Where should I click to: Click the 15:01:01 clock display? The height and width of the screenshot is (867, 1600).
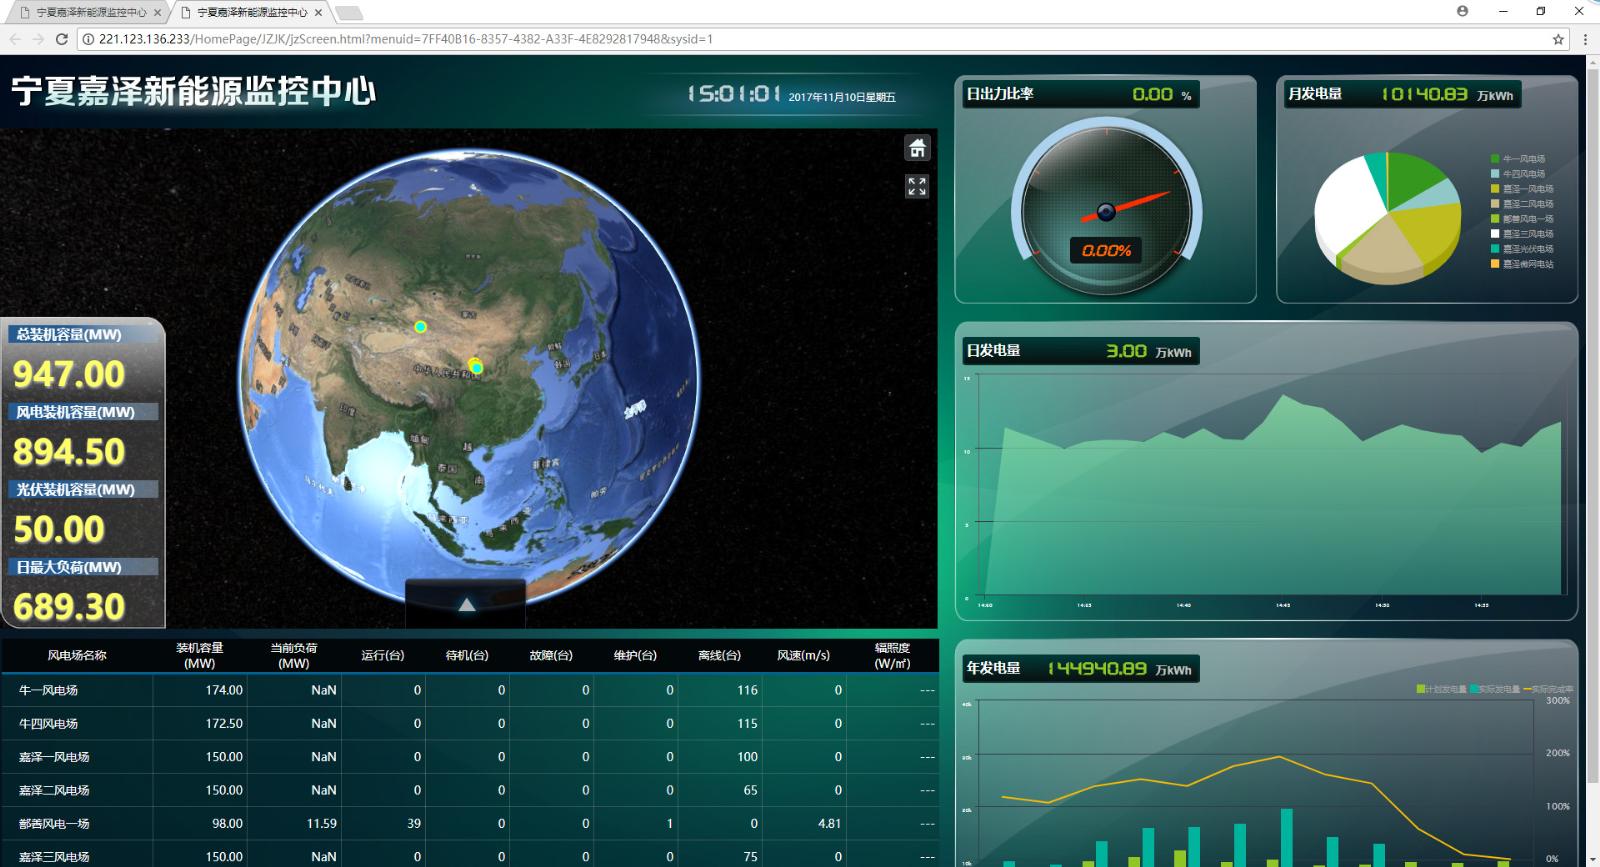click(x=734, y=94)
